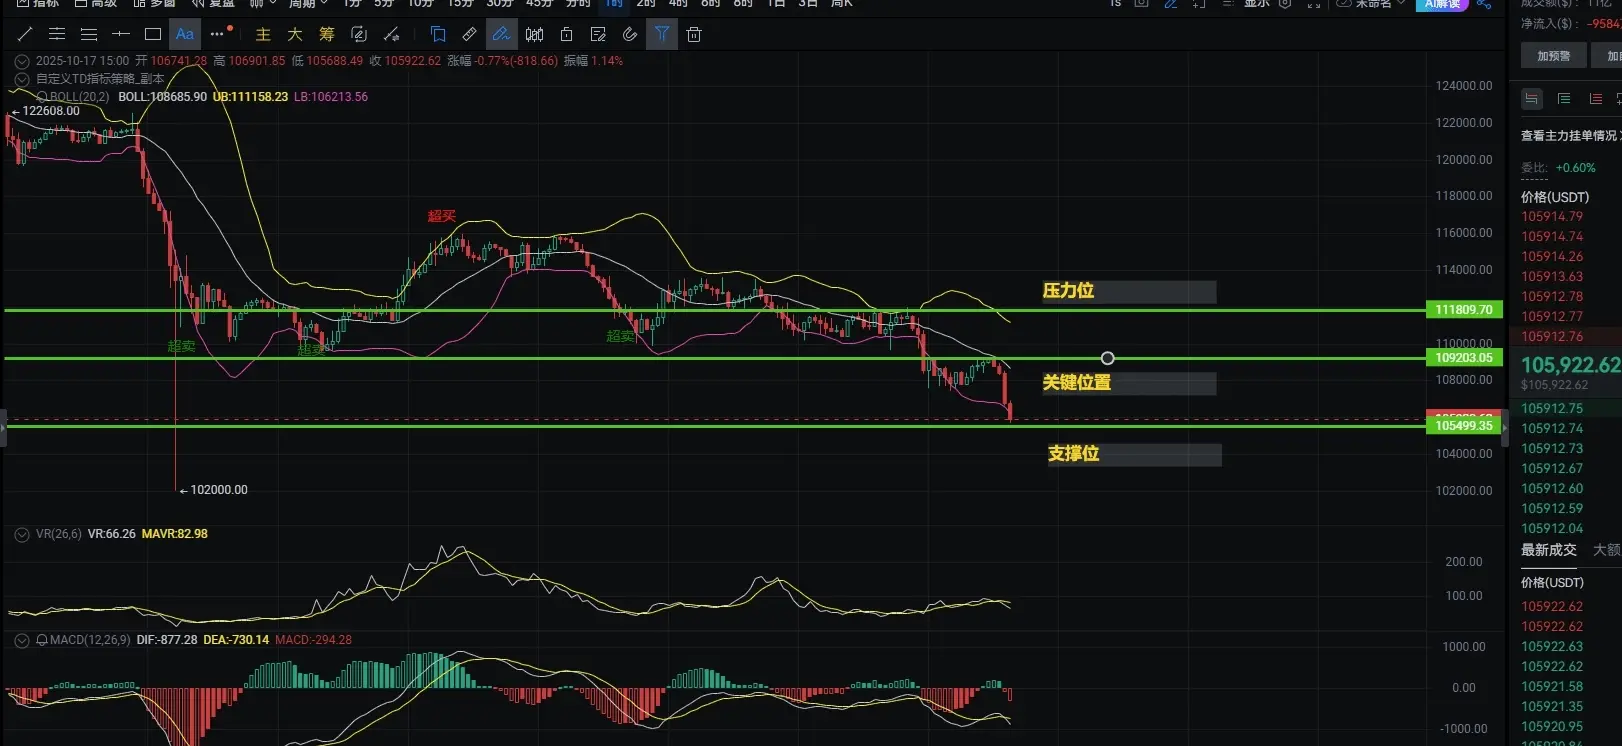Select the horizontal line tool
Image resolution: width=1622 pixels, height=746 pixels.
[x=121, y=34]
